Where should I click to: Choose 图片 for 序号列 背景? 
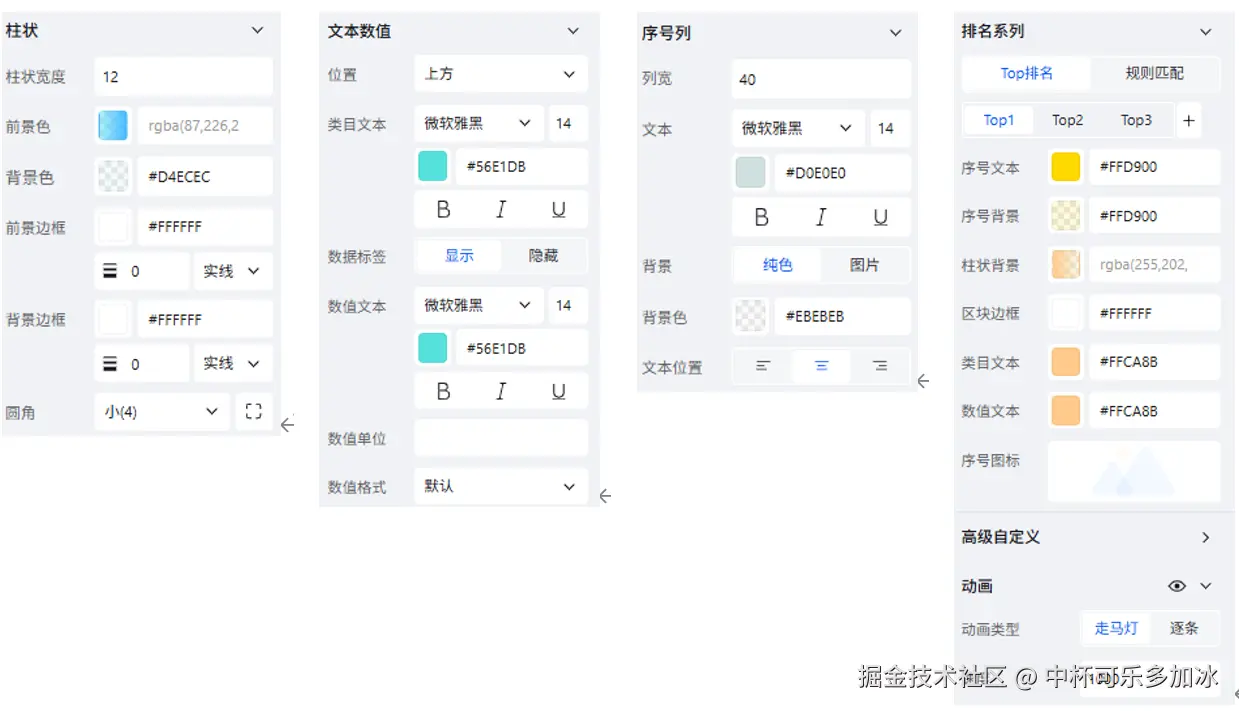(x=865, y=265)
